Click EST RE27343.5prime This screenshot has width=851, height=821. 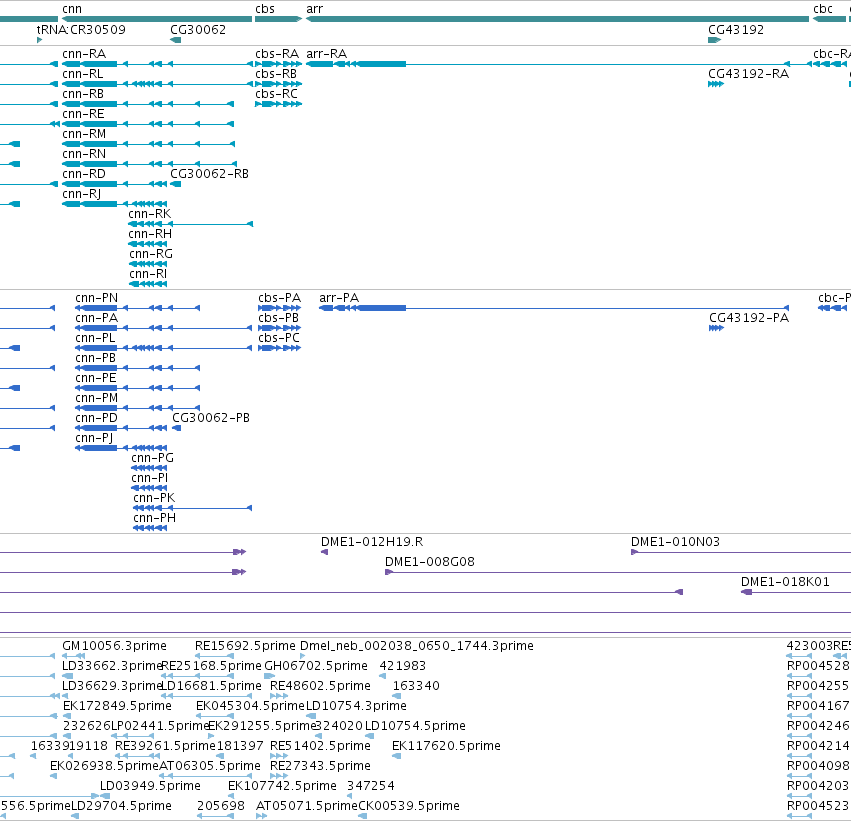click(x=320, y=767)
